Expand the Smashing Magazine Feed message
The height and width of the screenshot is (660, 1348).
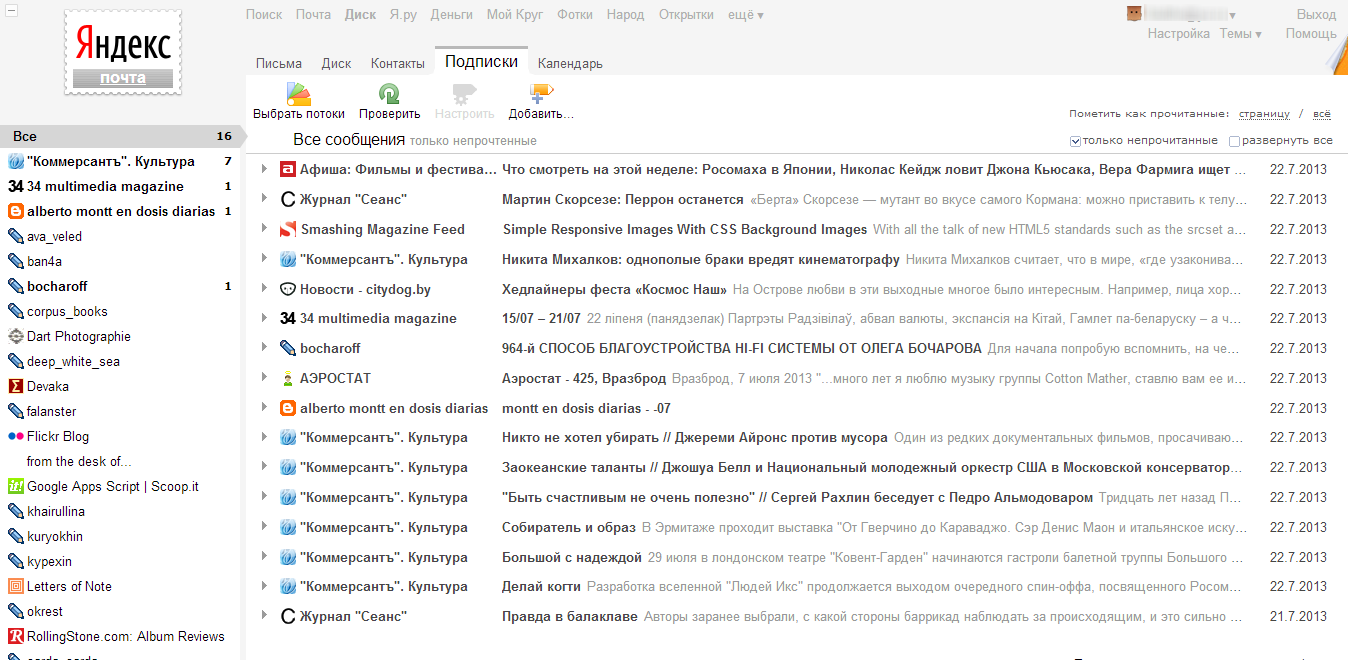click(264, 229)
